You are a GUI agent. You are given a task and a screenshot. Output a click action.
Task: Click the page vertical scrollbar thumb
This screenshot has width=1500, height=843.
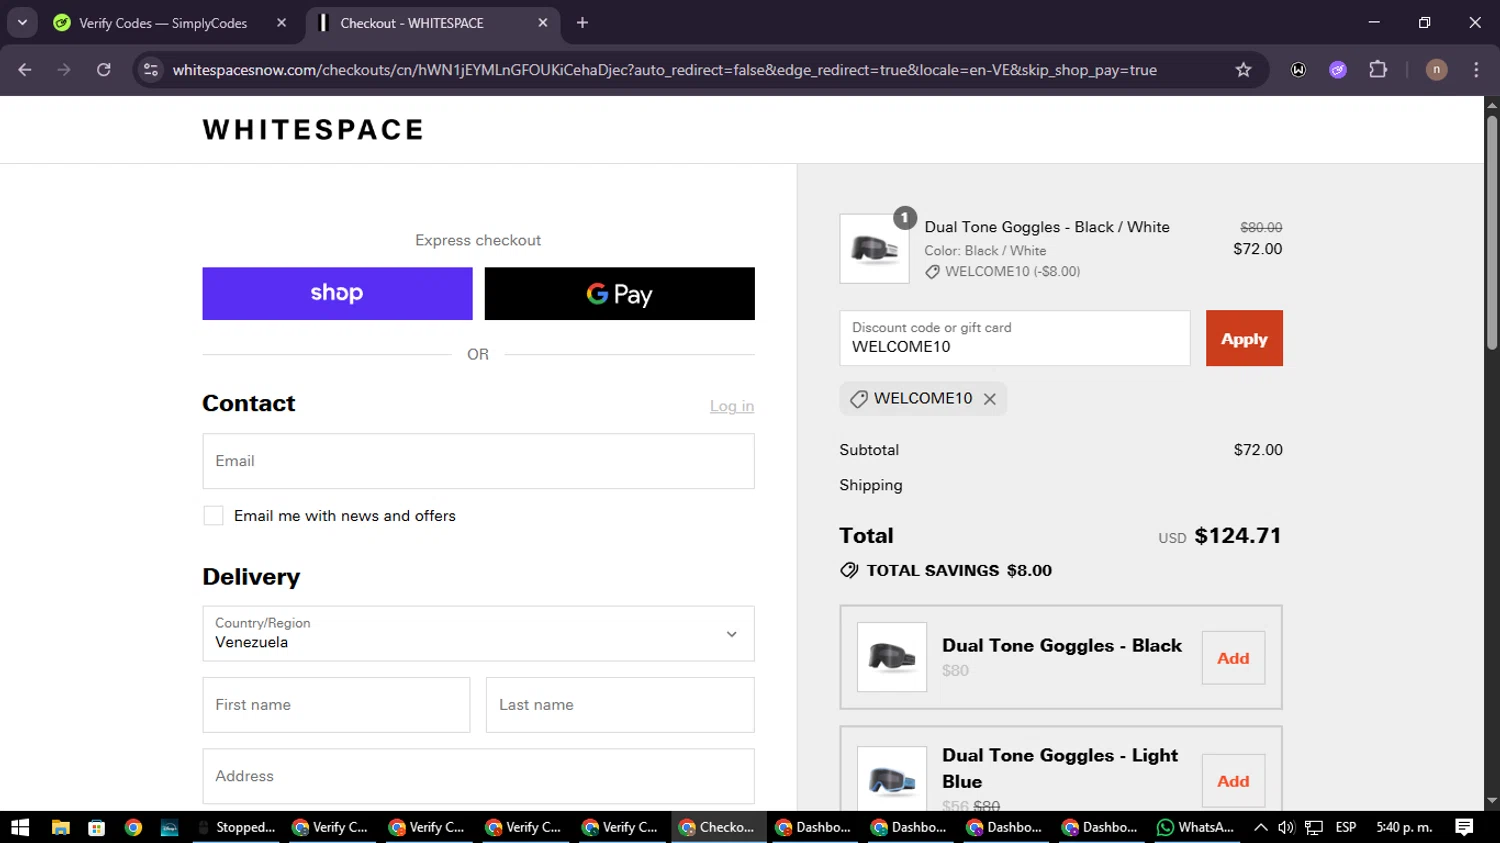click(x=1492, y=232)
